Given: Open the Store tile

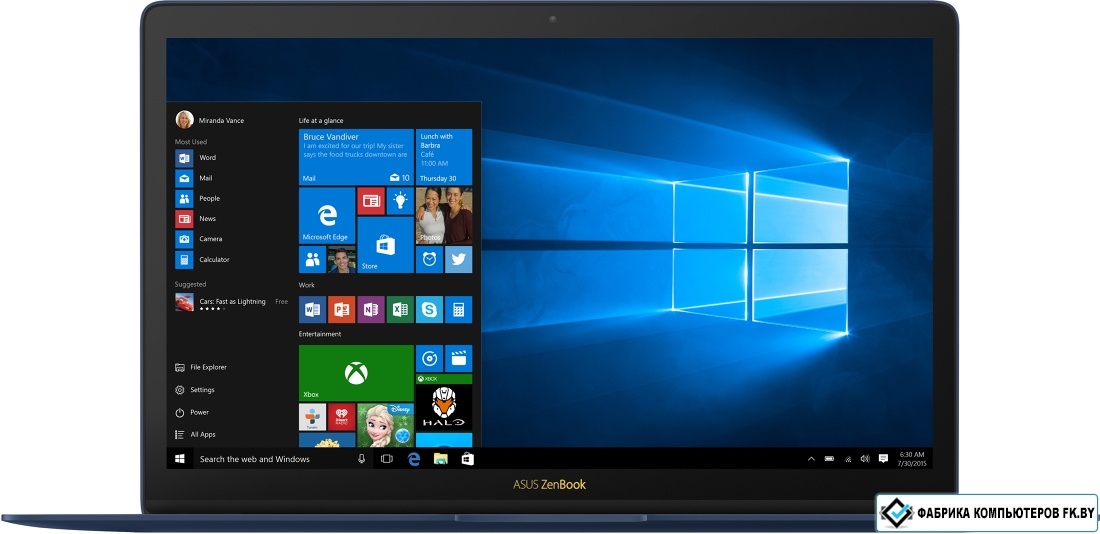Looking at the screenshot, I should 385,245.
